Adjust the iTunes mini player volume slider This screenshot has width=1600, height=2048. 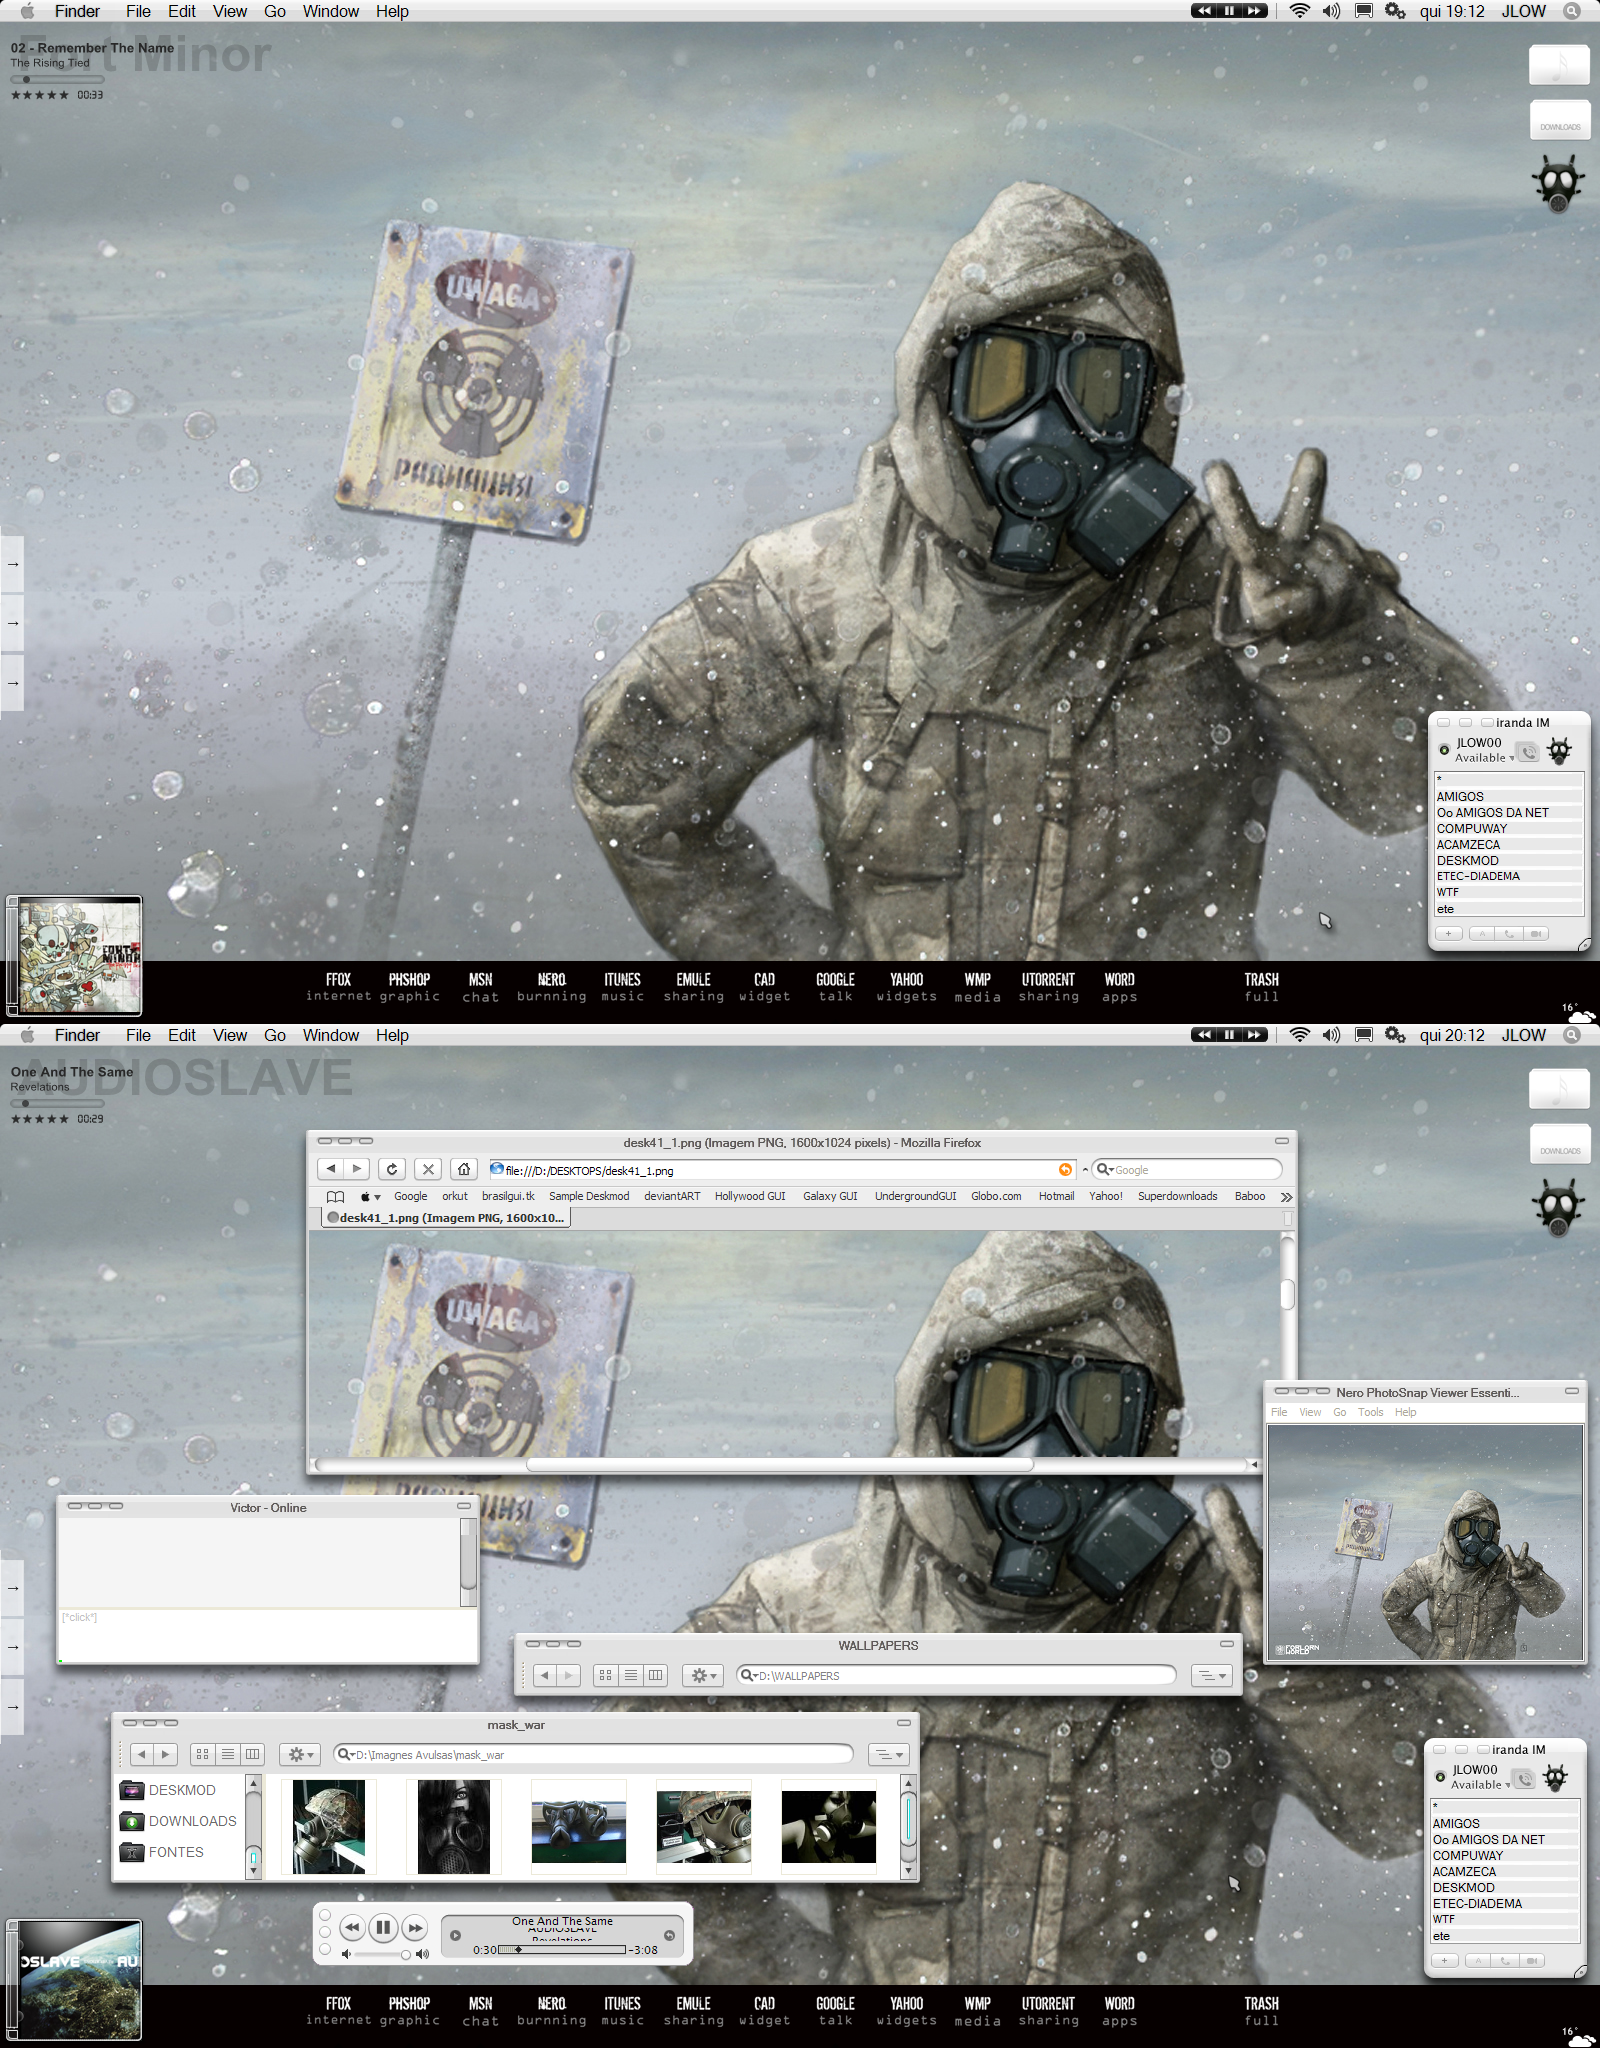point(383,1954)
